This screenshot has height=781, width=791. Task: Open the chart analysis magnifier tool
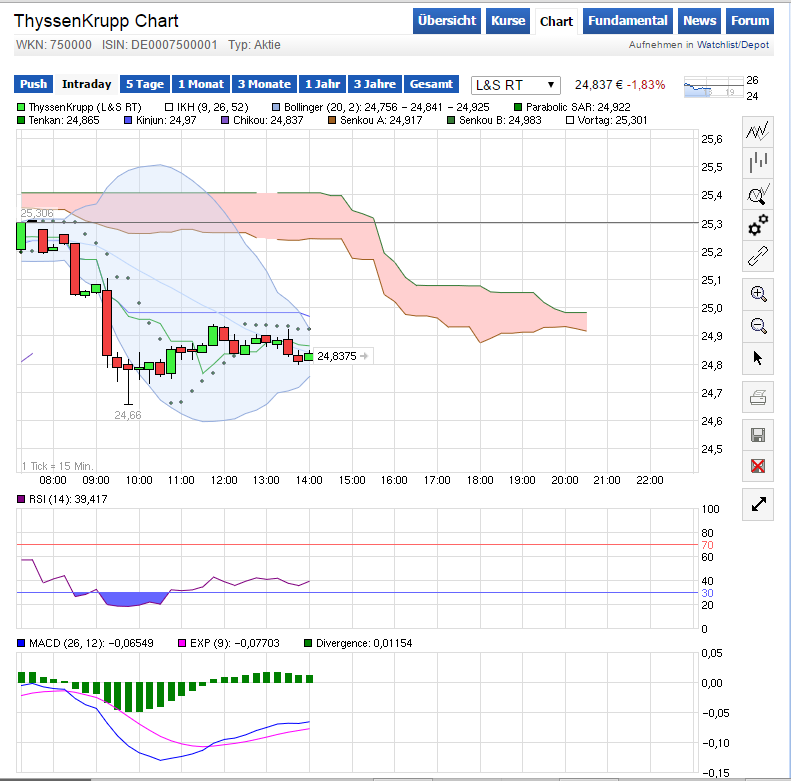(x=758, y=194)
